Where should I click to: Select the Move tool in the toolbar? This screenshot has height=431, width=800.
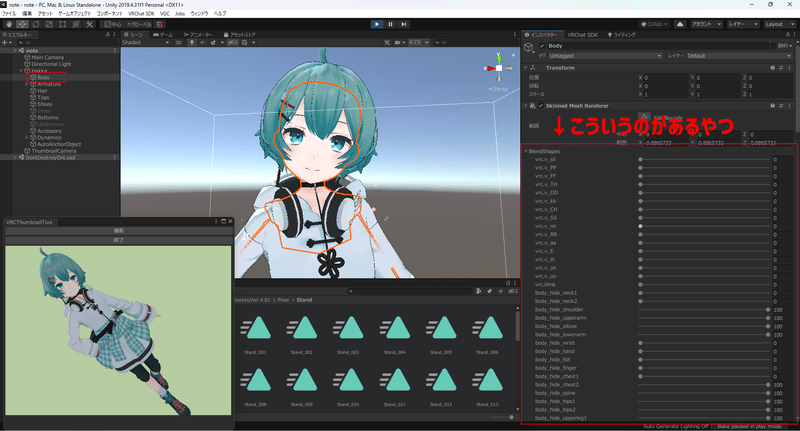(x=22, y=24)
